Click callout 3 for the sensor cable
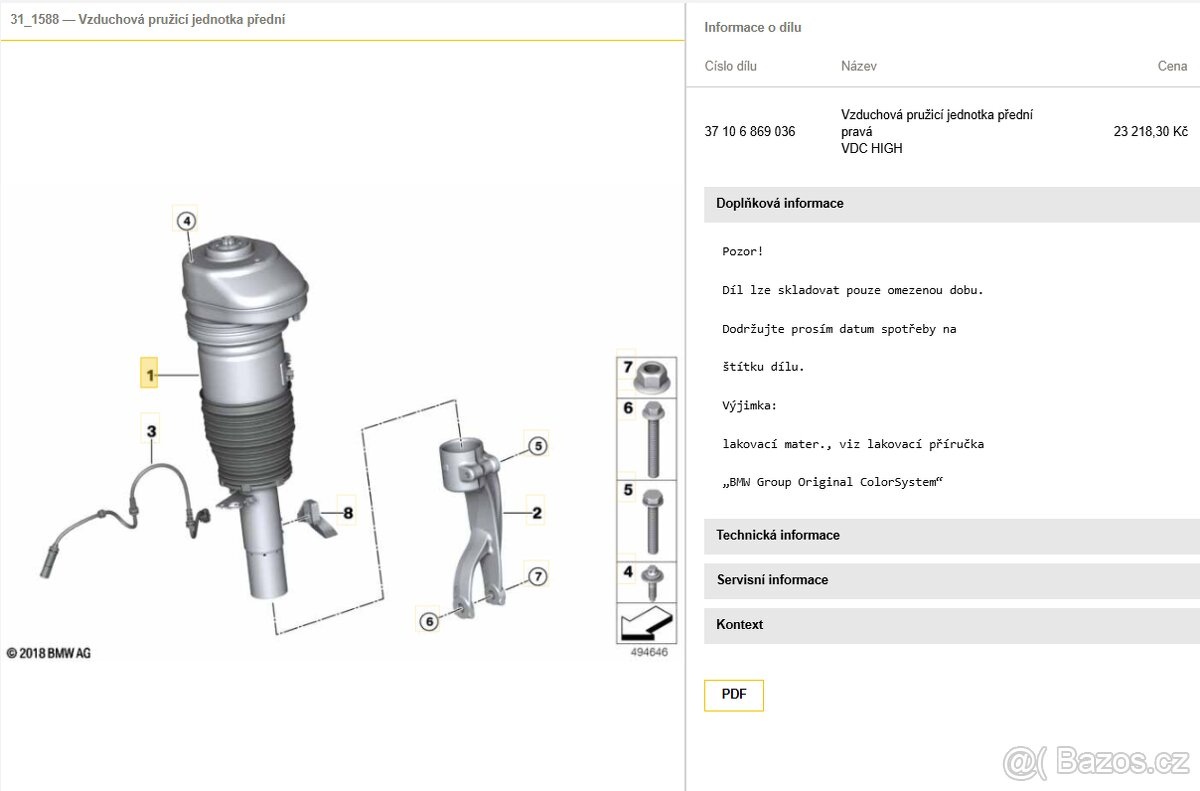Image resolution: width=1200 pixels, height=791 pixels. coord(151,432)
